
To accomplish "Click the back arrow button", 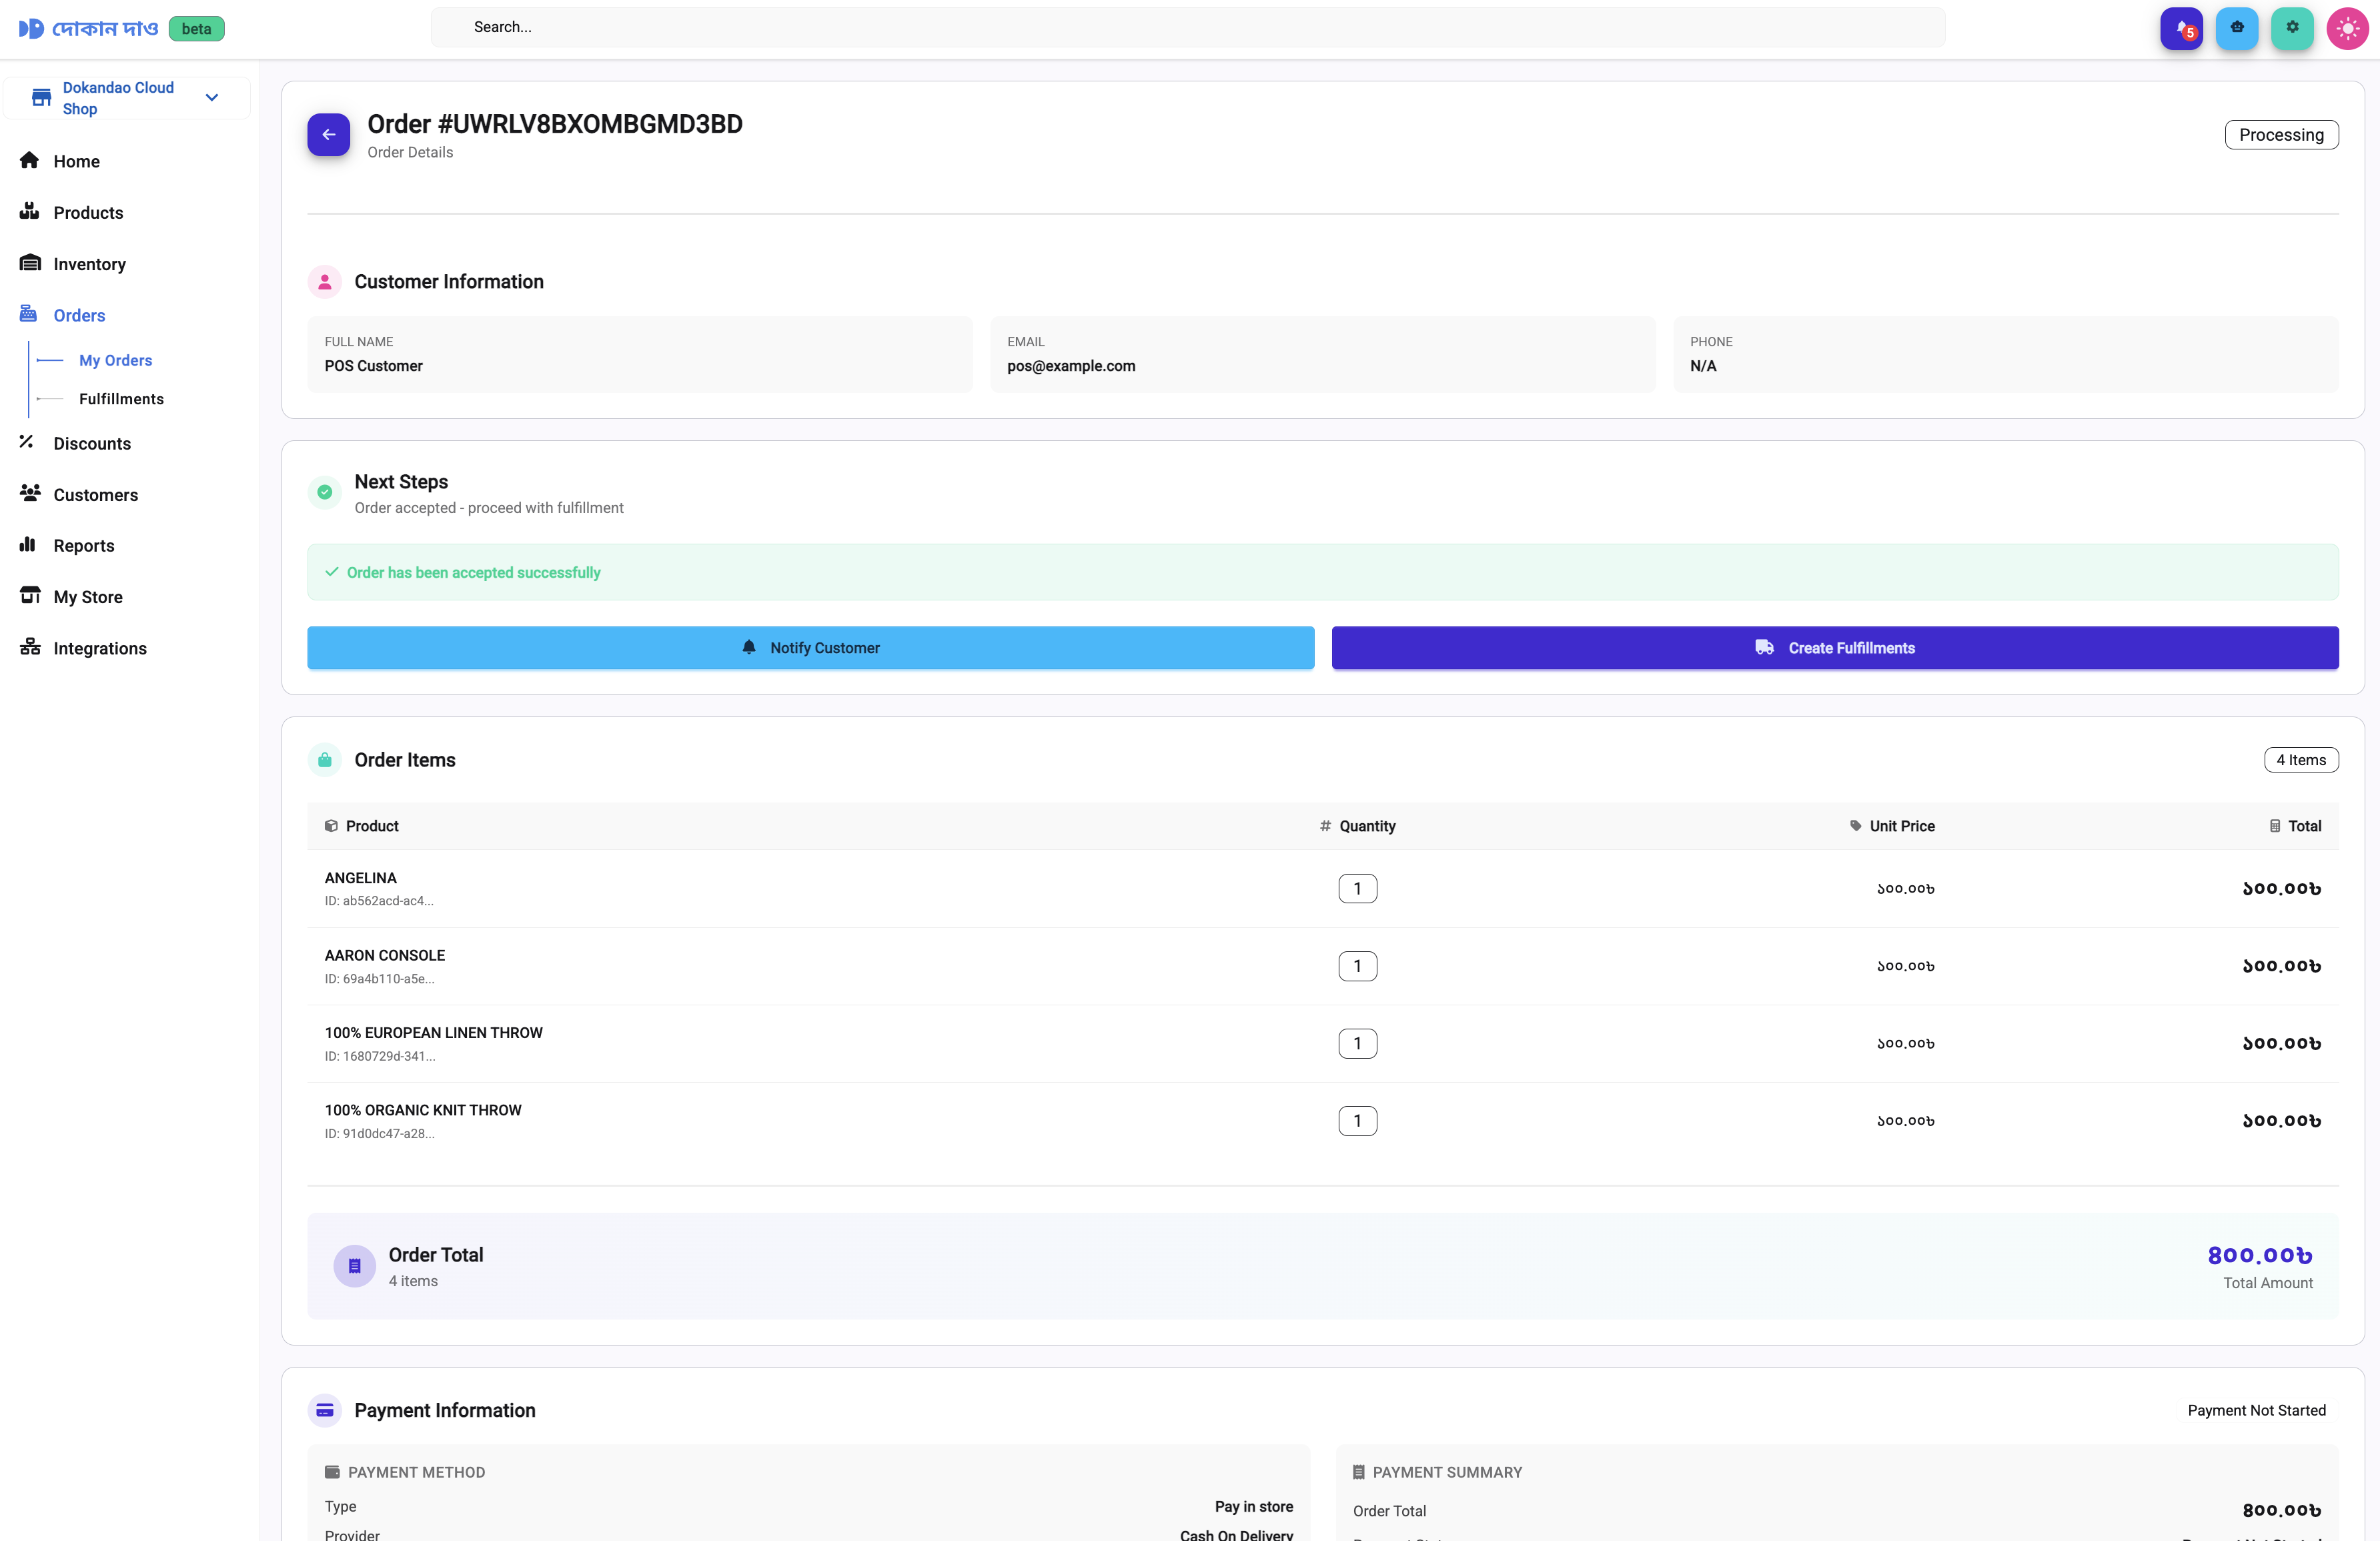I will 328,134.
